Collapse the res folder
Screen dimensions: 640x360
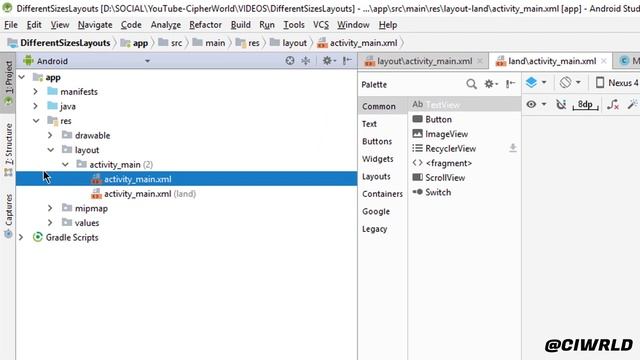pyautogui.click(x=36, y=121)
